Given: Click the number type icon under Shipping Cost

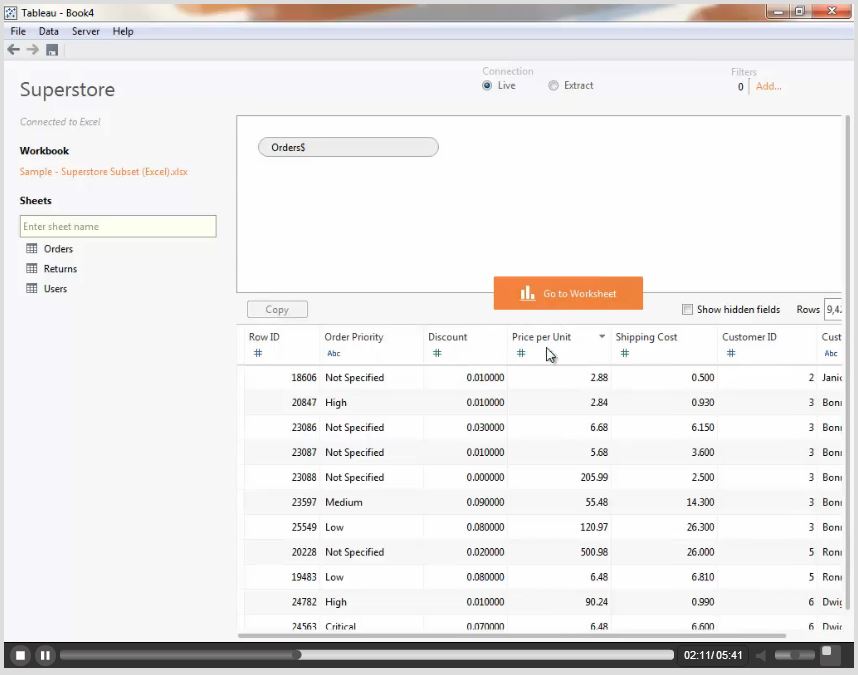Looking at the screenshot, I should pyautogui.click(x=624, y=353).
